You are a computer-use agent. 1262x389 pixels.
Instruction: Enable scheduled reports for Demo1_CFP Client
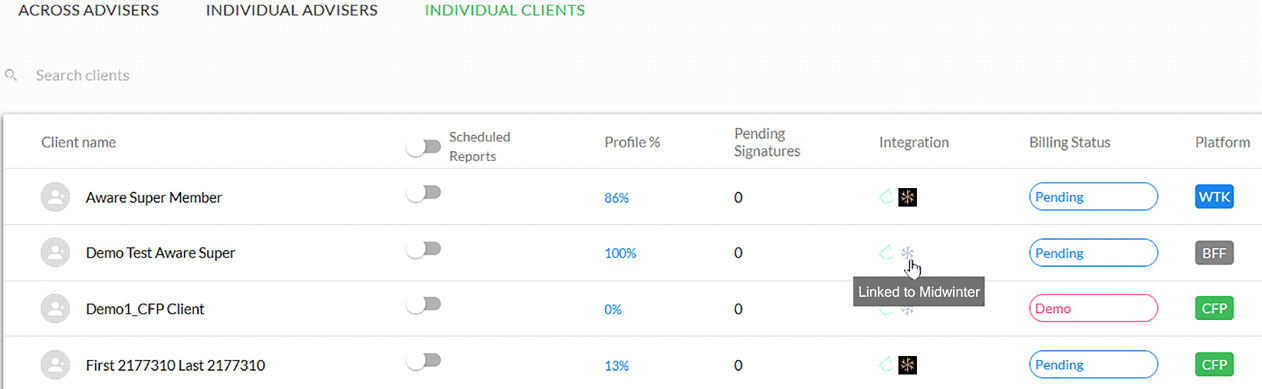click(x=424, y=304)
